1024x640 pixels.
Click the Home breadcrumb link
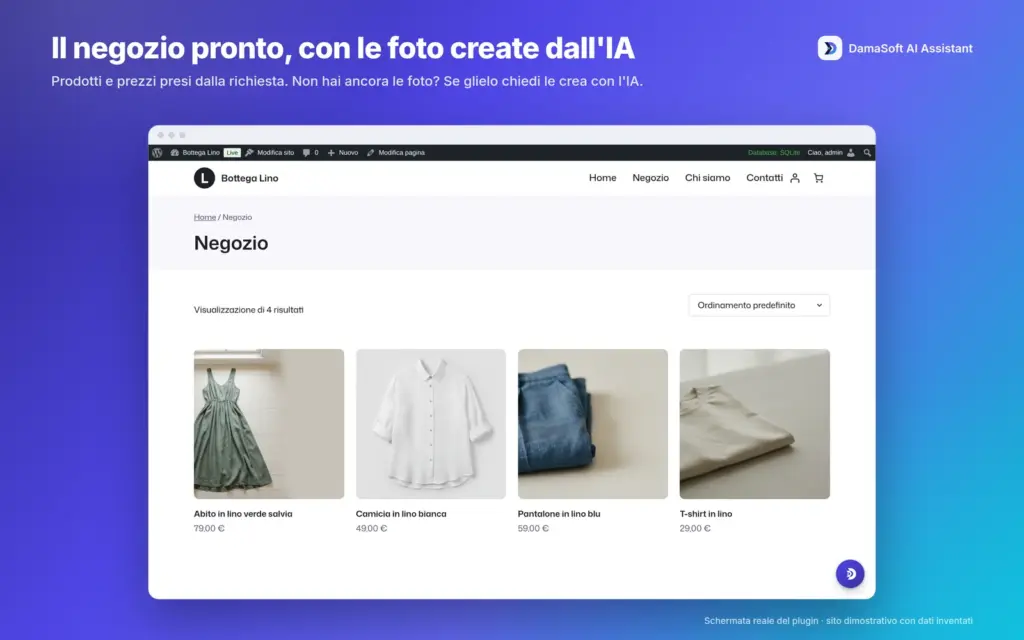(x=204, y=217)
